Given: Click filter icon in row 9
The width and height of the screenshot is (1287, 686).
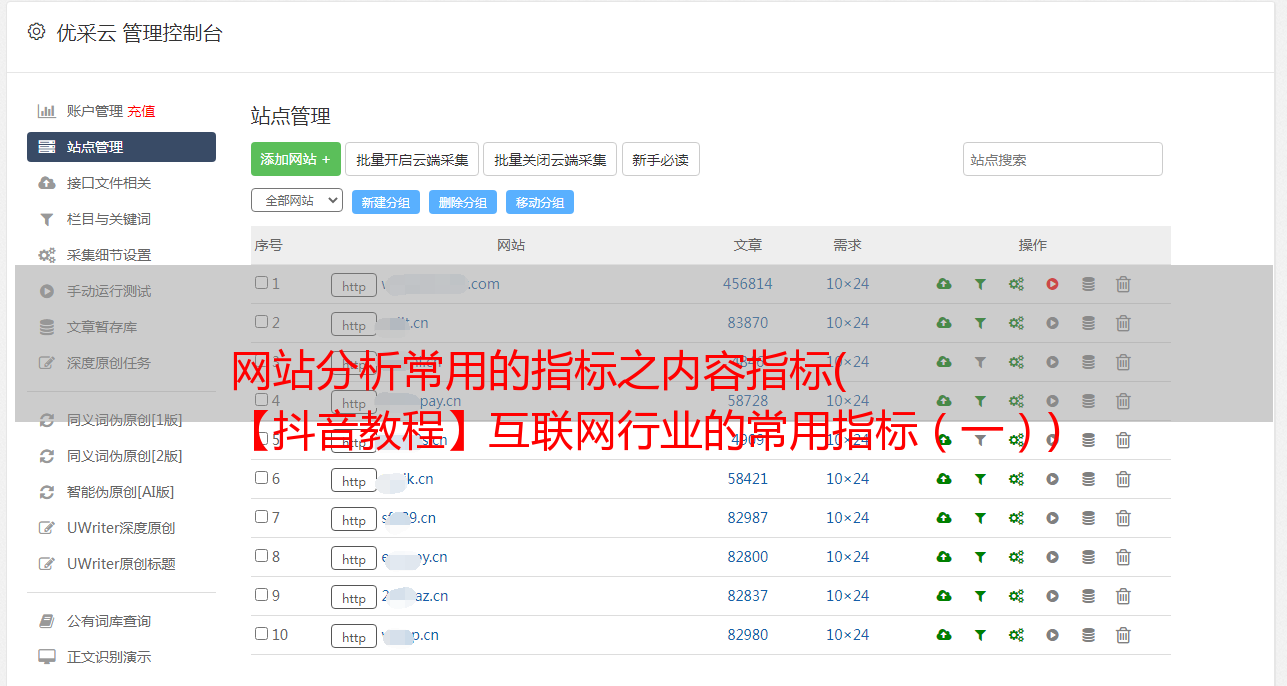Looking at the screenshot, I should point(980,596).
